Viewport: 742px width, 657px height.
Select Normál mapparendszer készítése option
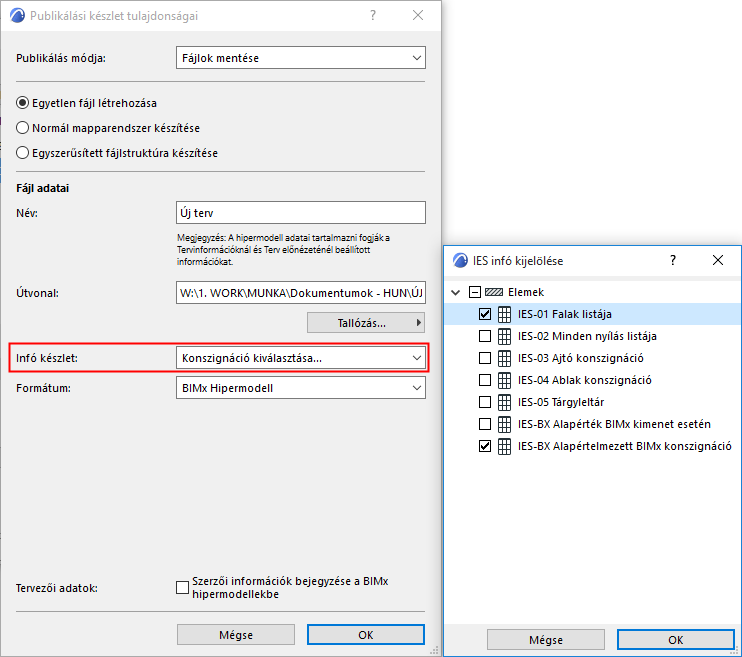(x=22, y=128)
